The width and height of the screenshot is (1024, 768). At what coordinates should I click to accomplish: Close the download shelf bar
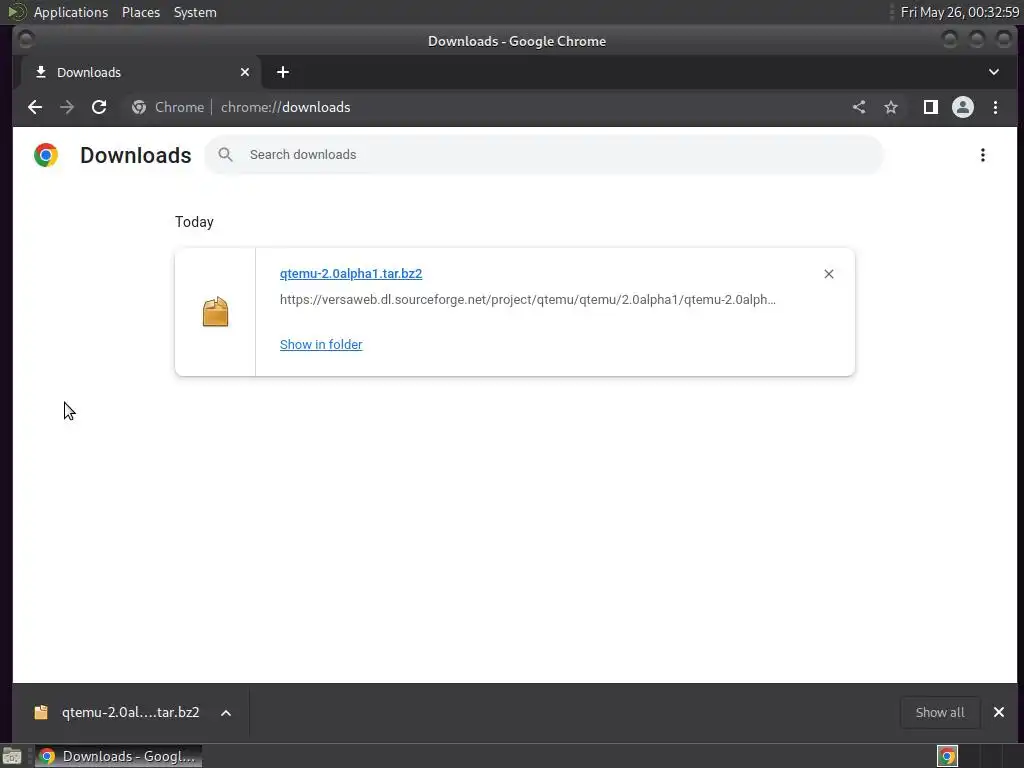pos(999,712)
